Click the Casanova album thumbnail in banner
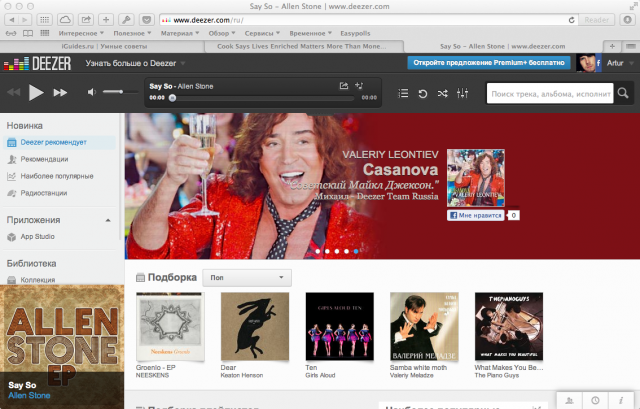 pyautogui.click(x=476, y=178)
